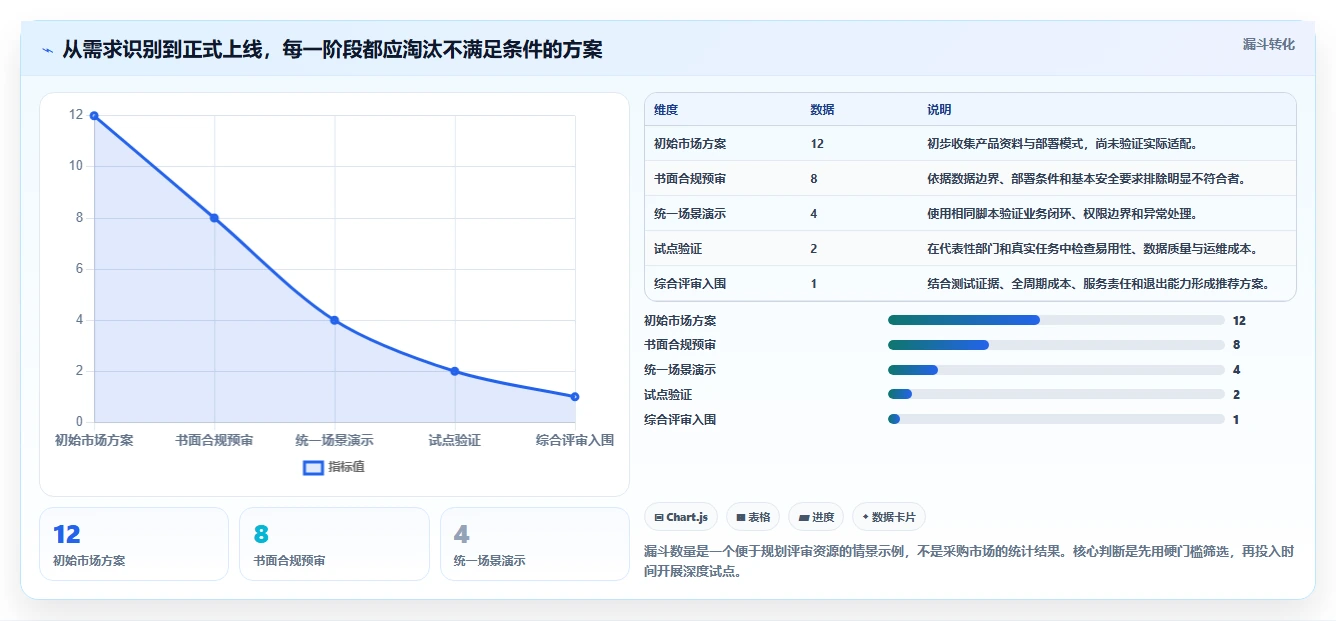Open the stat card showing 12 初始市场方案
1336x621 pixels.
pyautogui.click(x=134, y=544)
